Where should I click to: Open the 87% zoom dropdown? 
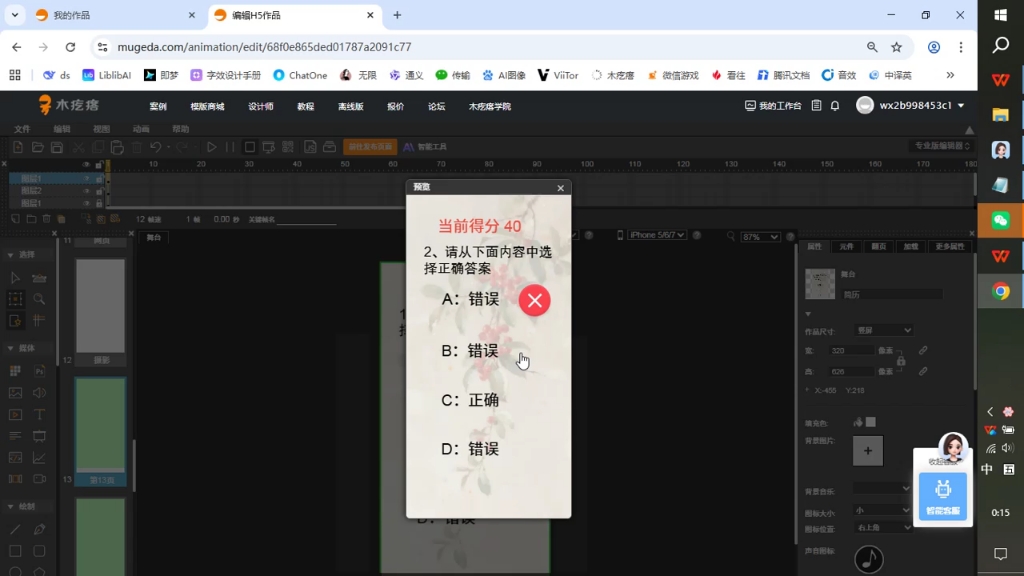click(x=760, y=236)
